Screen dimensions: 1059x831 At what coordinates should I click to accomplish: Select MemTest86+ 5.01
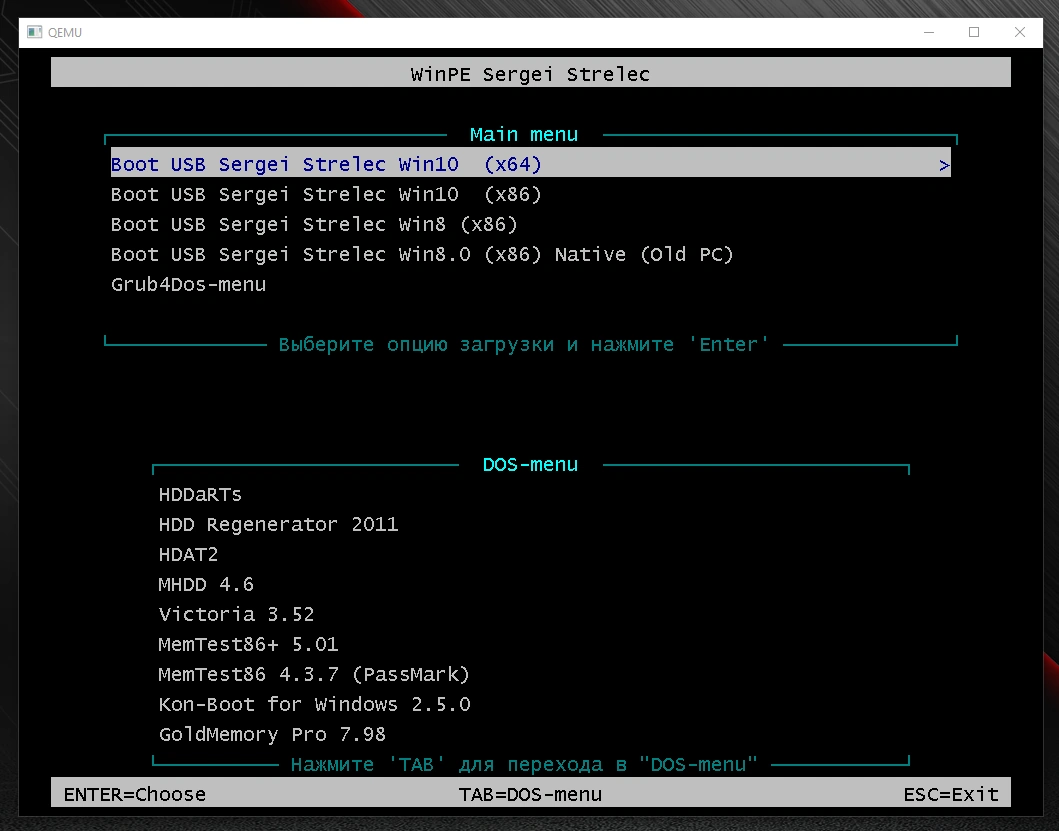click(x=249, y=645)
